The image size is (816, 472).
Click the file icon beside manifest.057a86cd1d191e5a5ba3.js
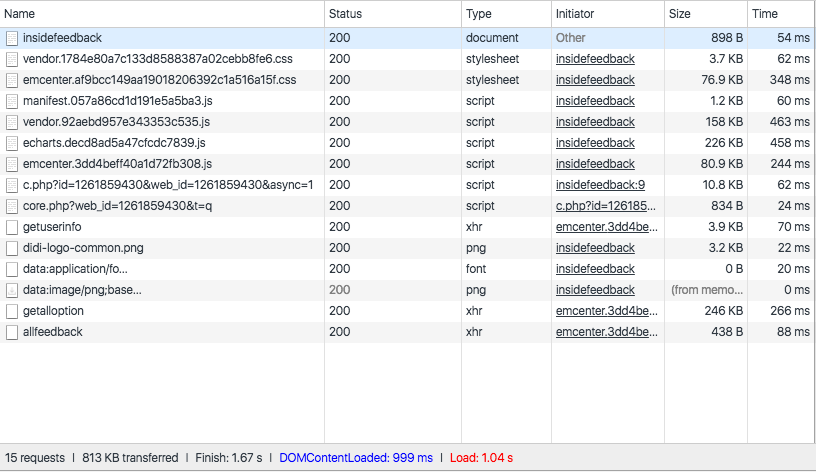tap(12, 101)
